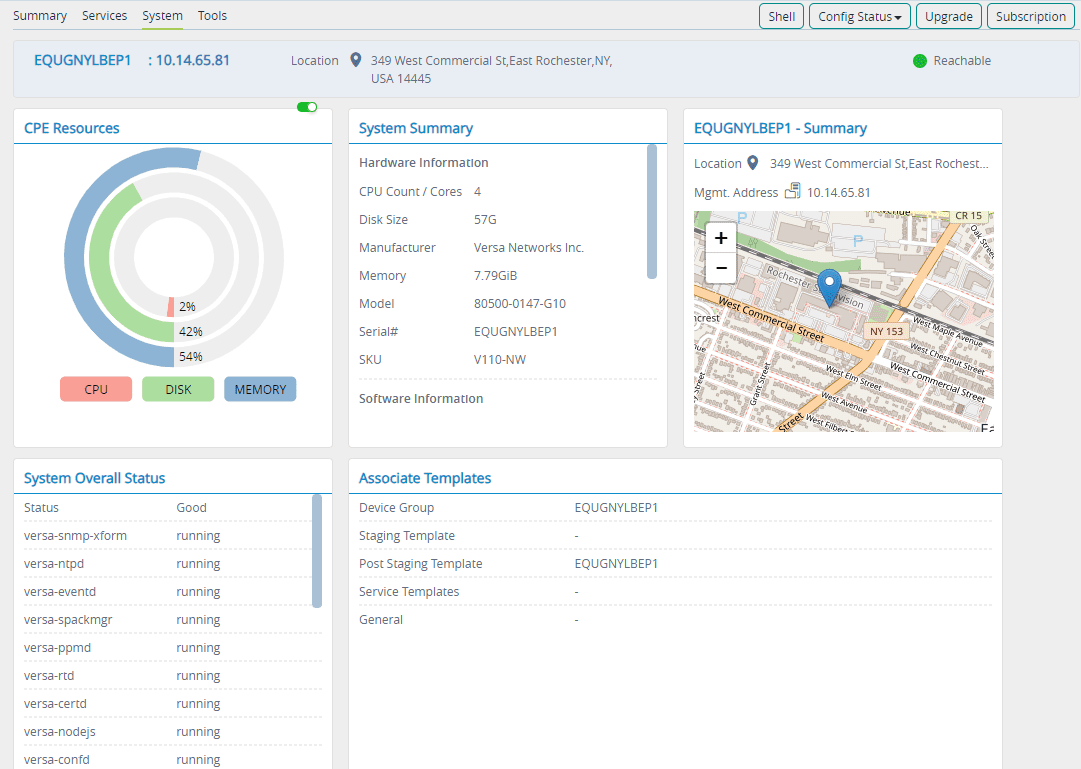This screenshot has height=769, width=1081.
Task: Click the map zoom-out minus icon
Action: click(x=720, y=268)
